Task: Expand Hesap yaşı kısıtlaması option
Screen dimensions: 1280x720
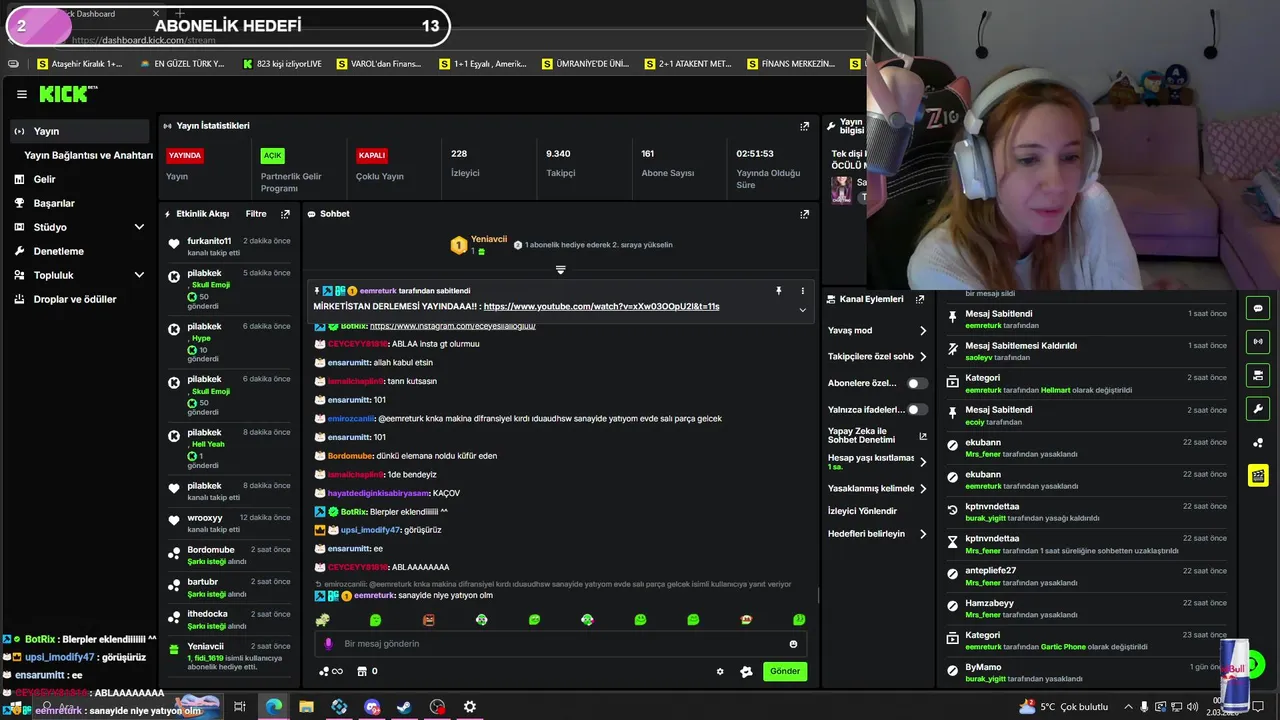Action: (878, 461)
